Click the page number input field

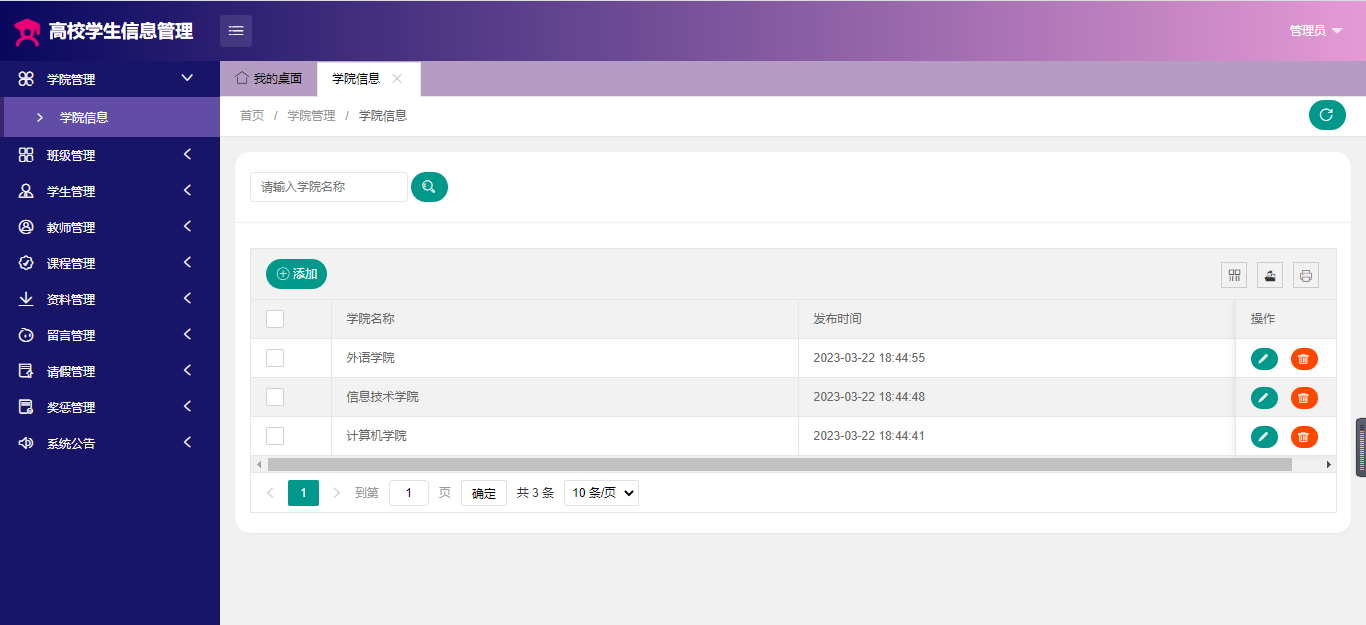409,493
